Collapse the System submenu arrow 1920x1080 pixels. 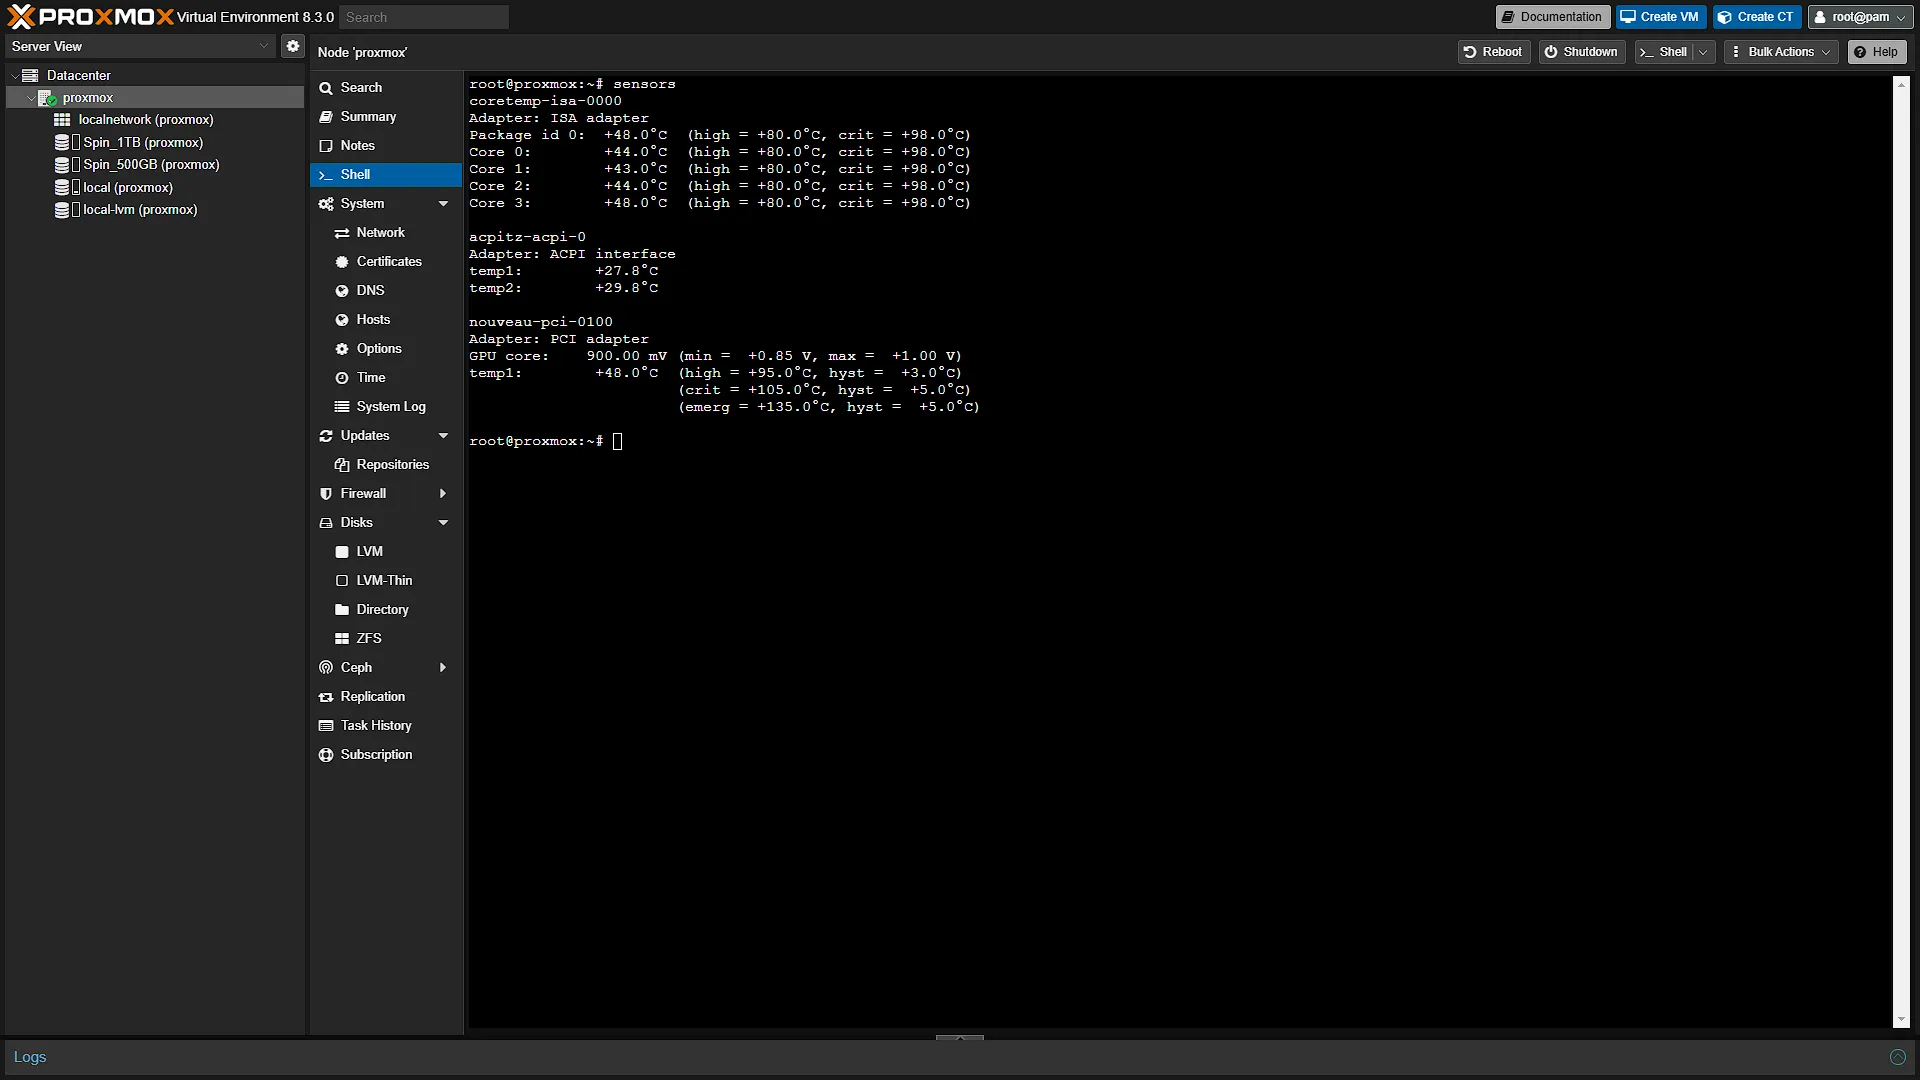(x=443, y=204)
